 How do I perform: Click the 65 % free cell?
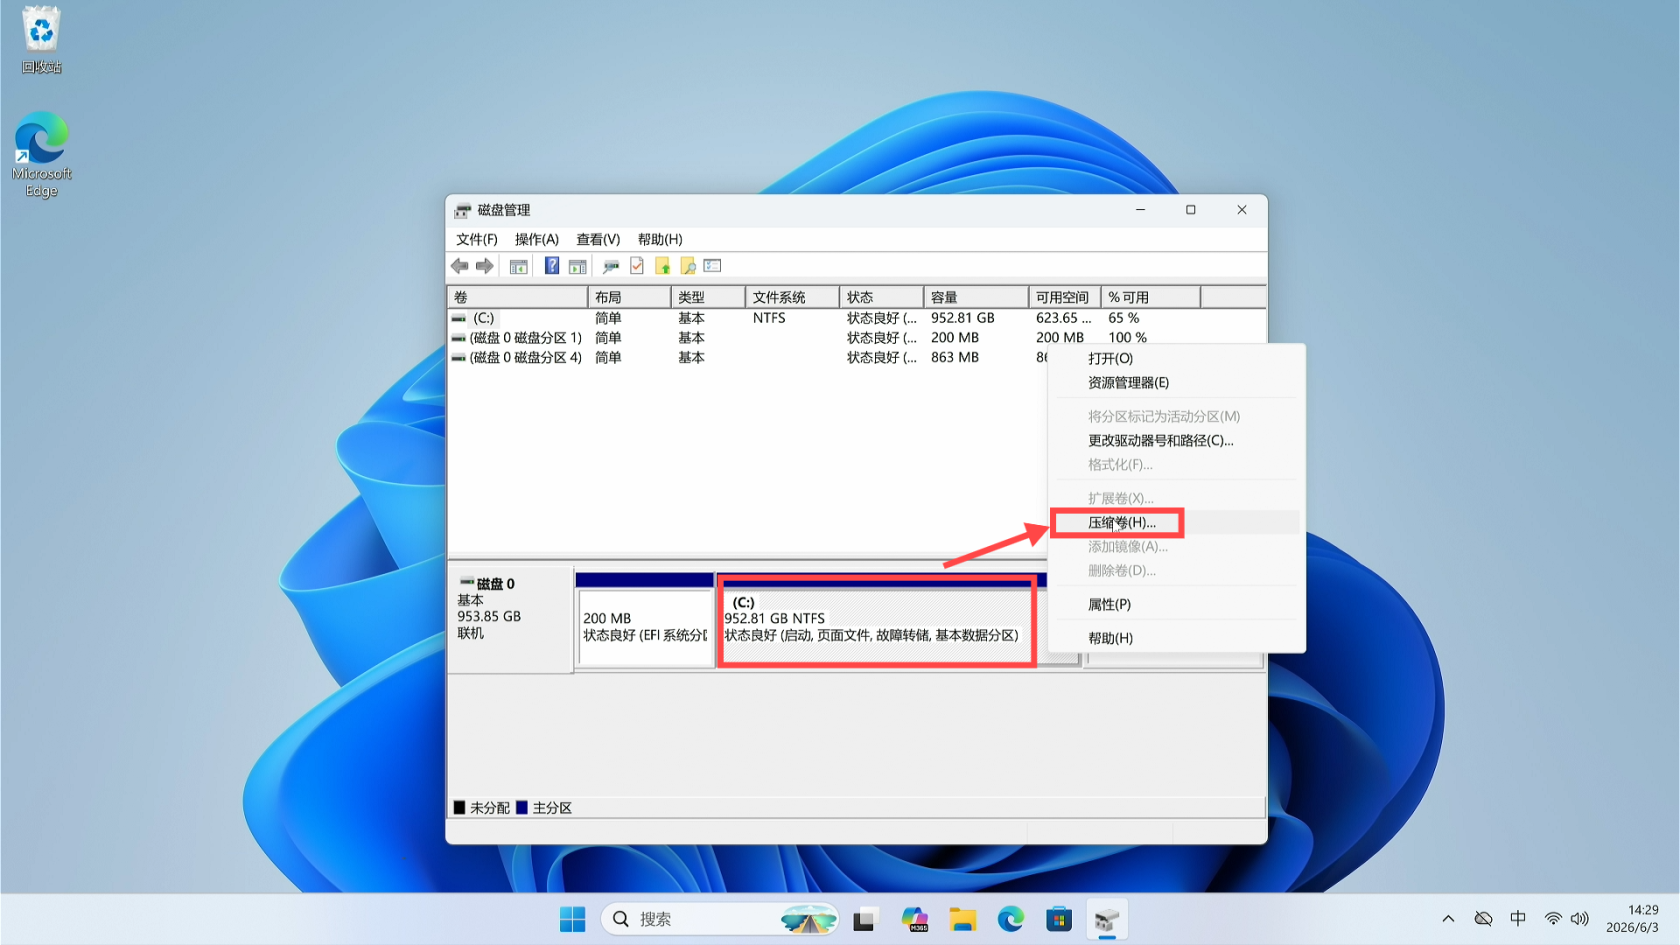tap(1124, 318)
